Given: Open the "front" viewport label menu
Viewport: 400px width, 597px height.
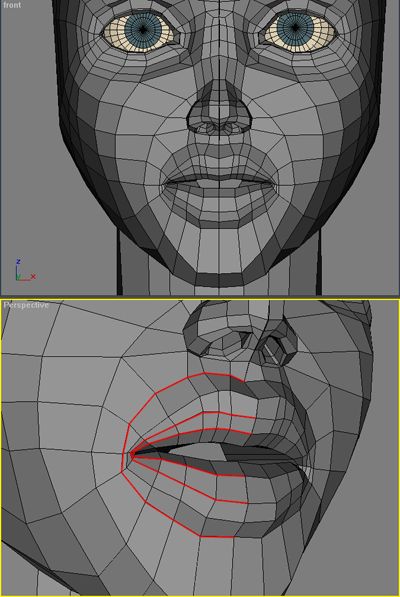Looking at the screenshot, I should click(x=12, y=5).
